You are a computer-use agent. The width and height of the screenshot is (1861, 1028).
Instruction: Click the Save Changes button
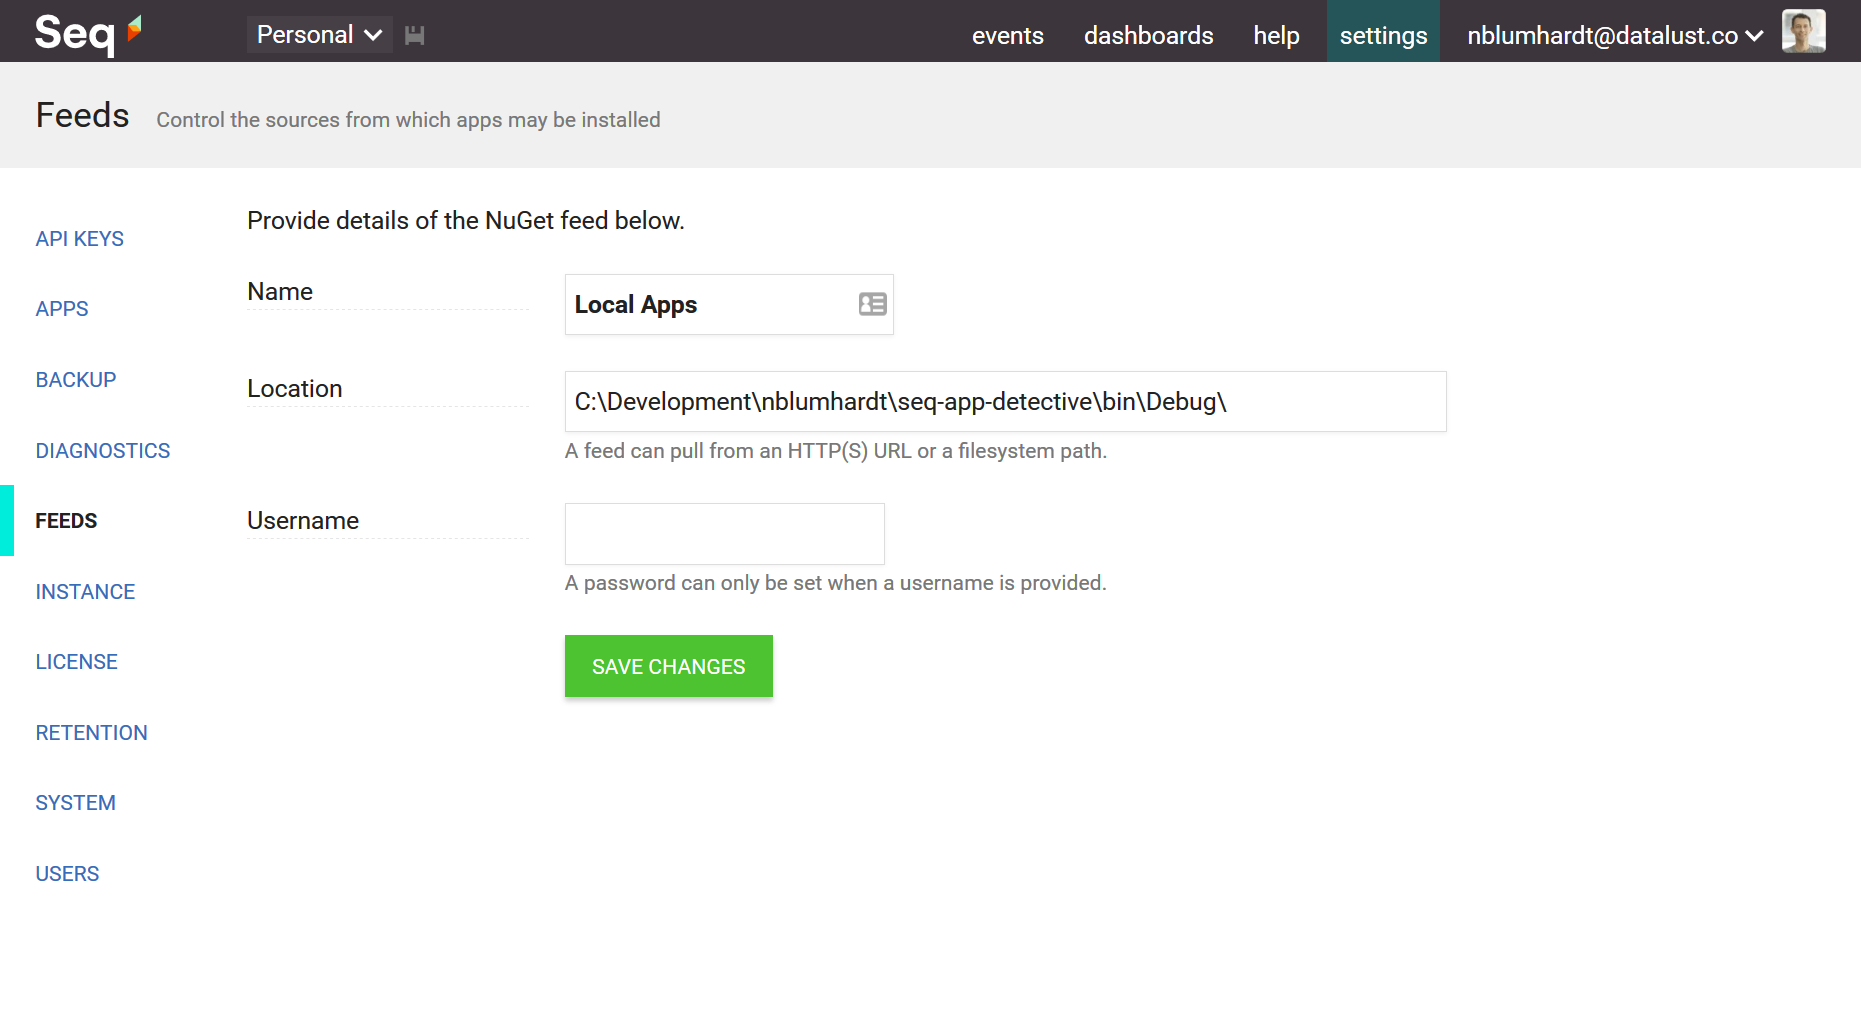point(668,666)
